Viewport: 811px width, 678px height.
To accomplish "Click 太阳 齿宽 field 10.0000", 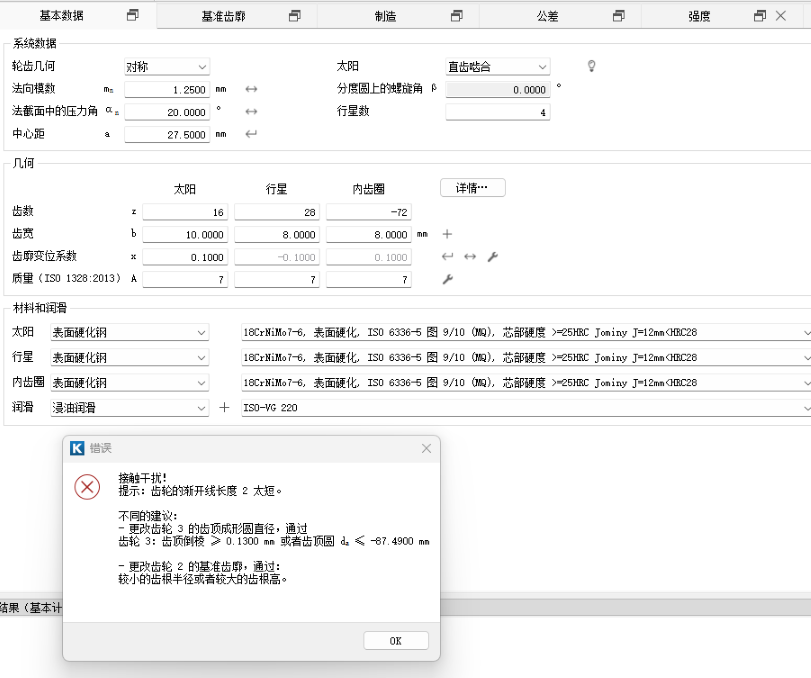I will (x=185, y=234).
